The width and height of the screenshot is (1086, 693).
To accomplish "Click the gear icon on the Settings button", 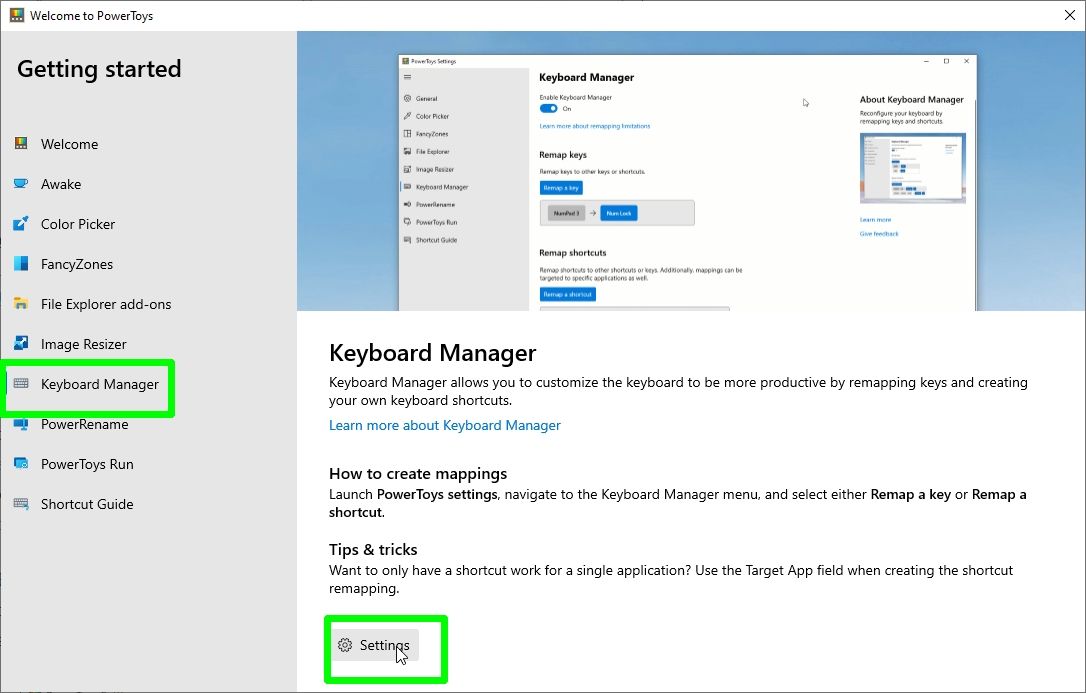I will [x=345, y=645].
